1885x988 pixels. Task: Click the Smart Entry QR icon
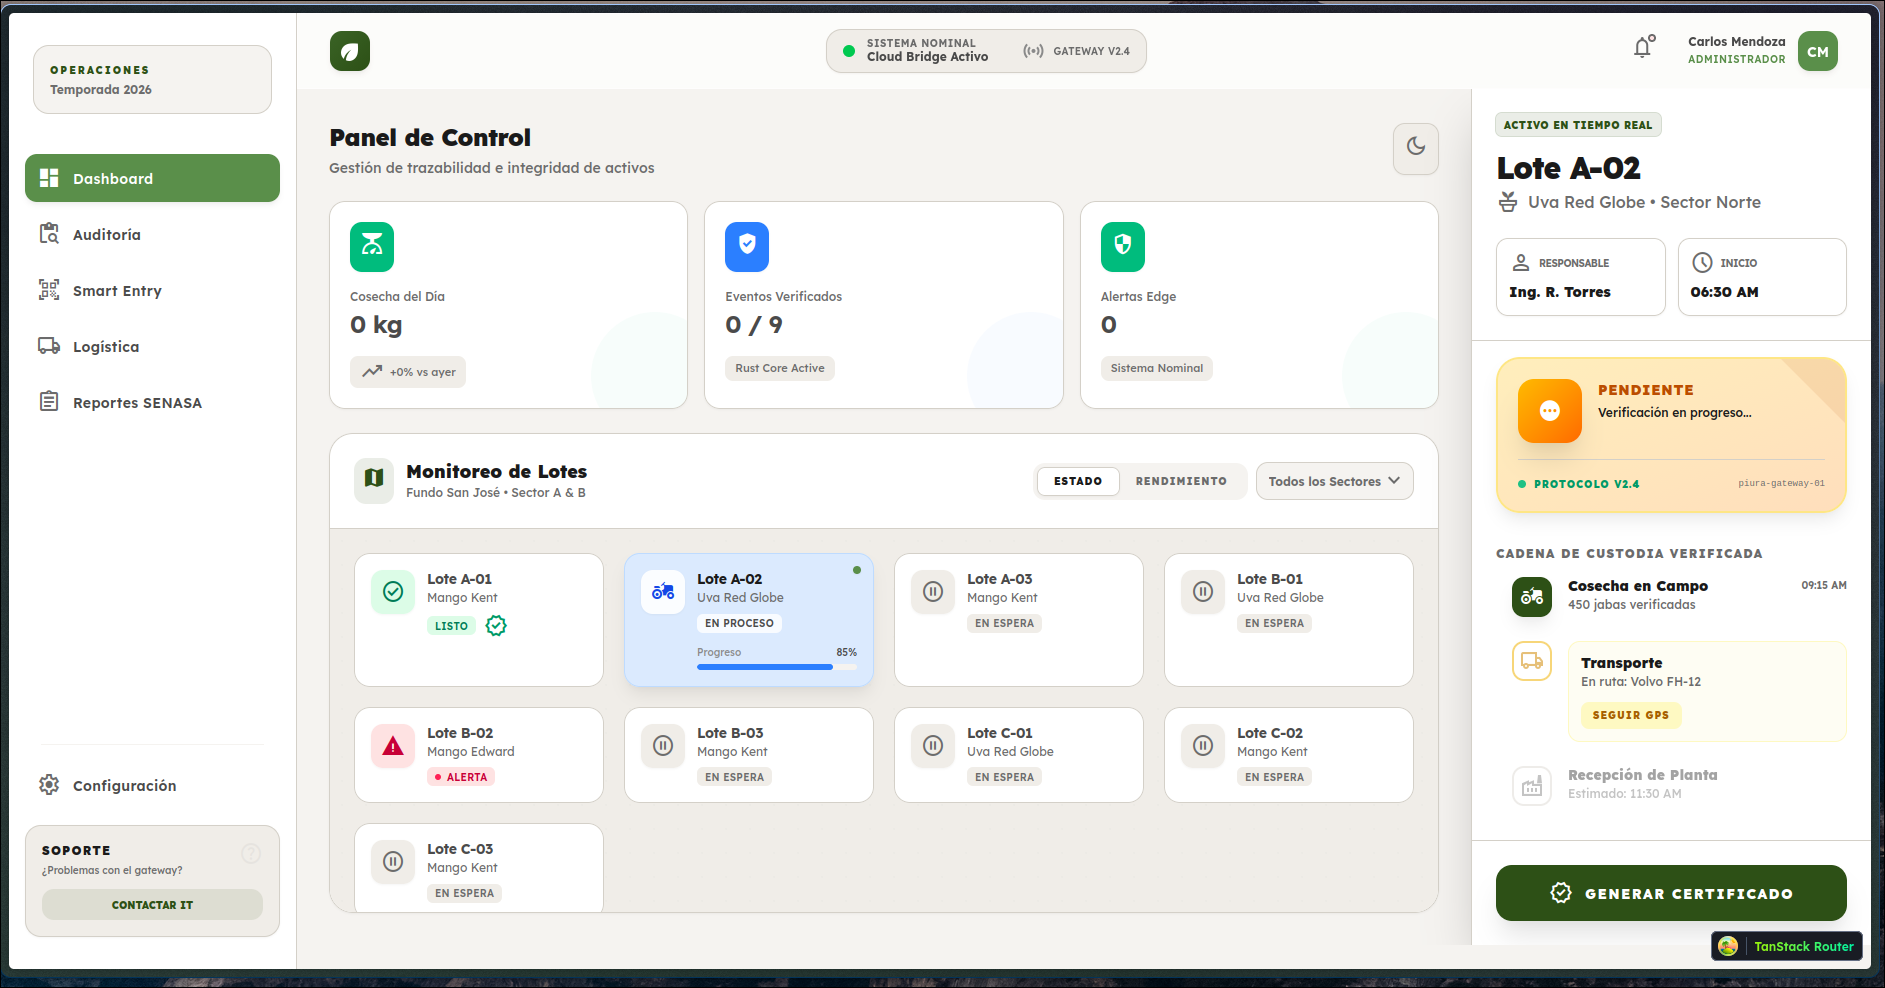[49, 290]
